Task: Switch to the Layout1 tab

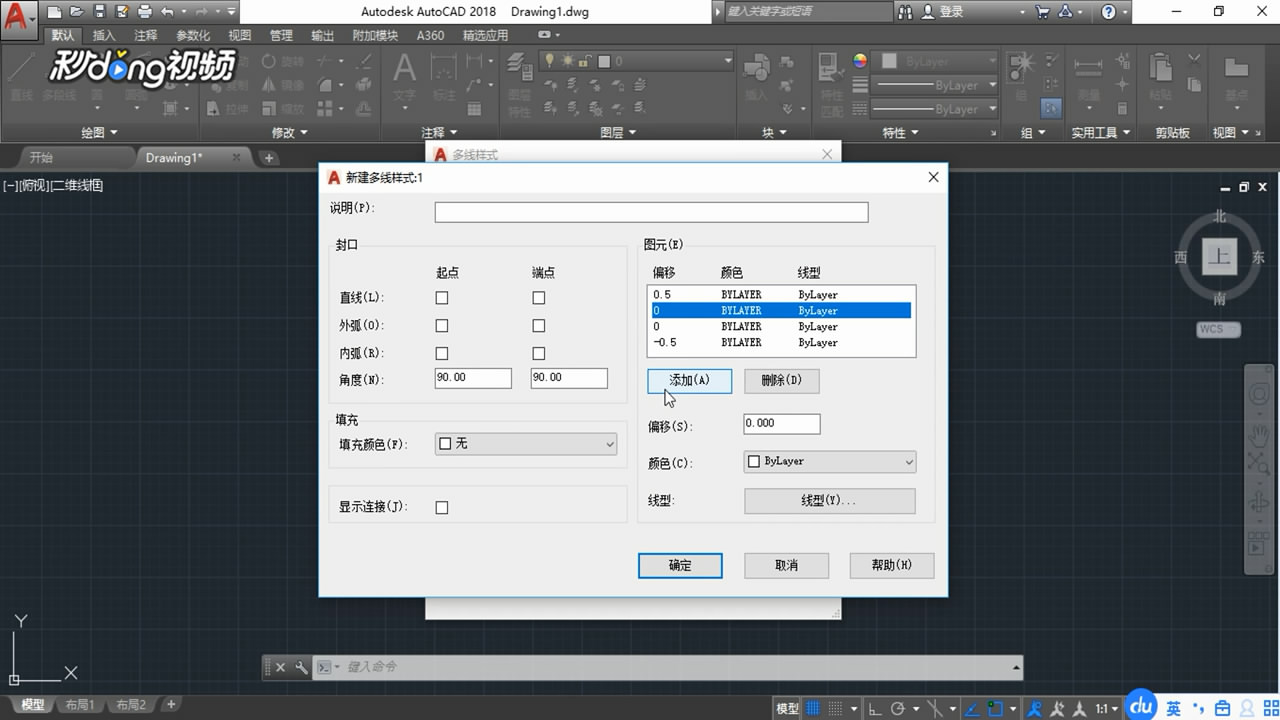Action: coord(80,706)
